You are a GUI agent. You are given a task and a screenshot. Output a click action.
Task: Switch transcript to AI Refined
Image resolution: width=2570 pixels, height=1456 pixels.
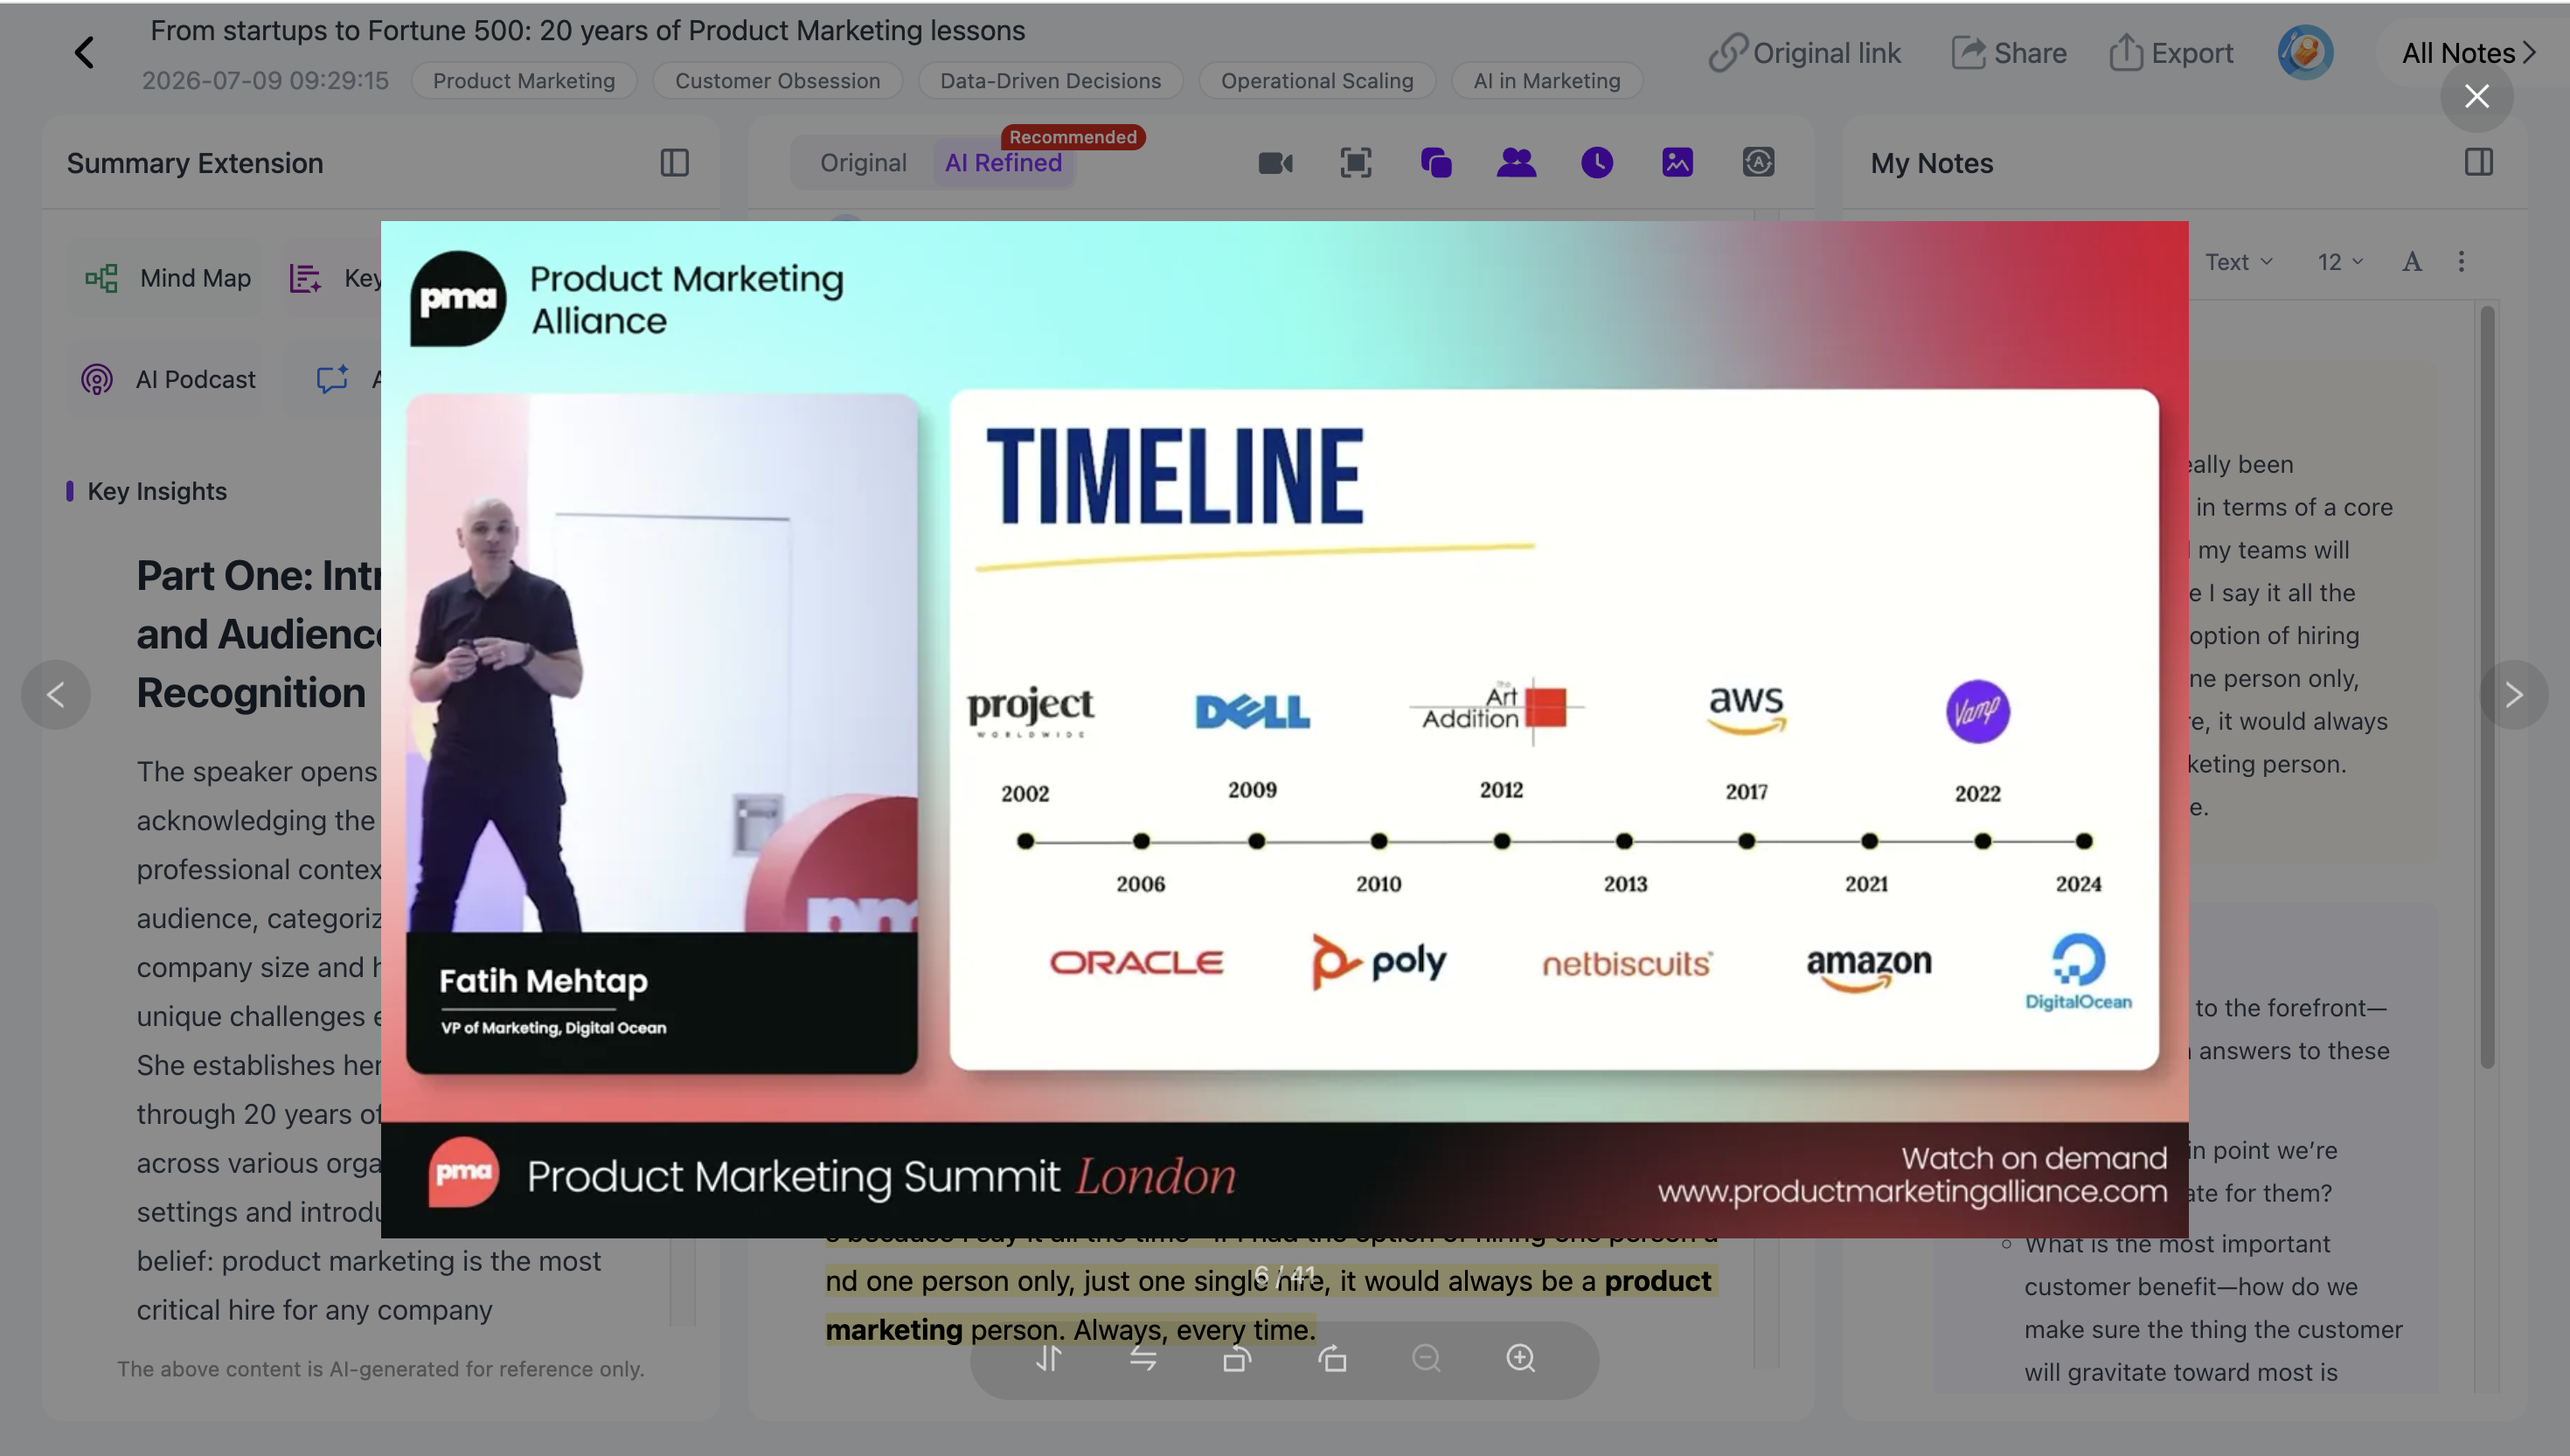click(x=1003, y=163)
